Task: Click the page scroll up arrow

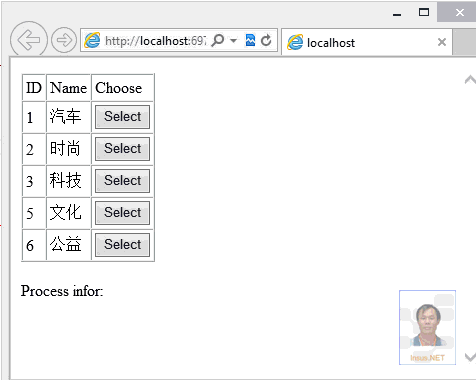Action: pos(470,80)
